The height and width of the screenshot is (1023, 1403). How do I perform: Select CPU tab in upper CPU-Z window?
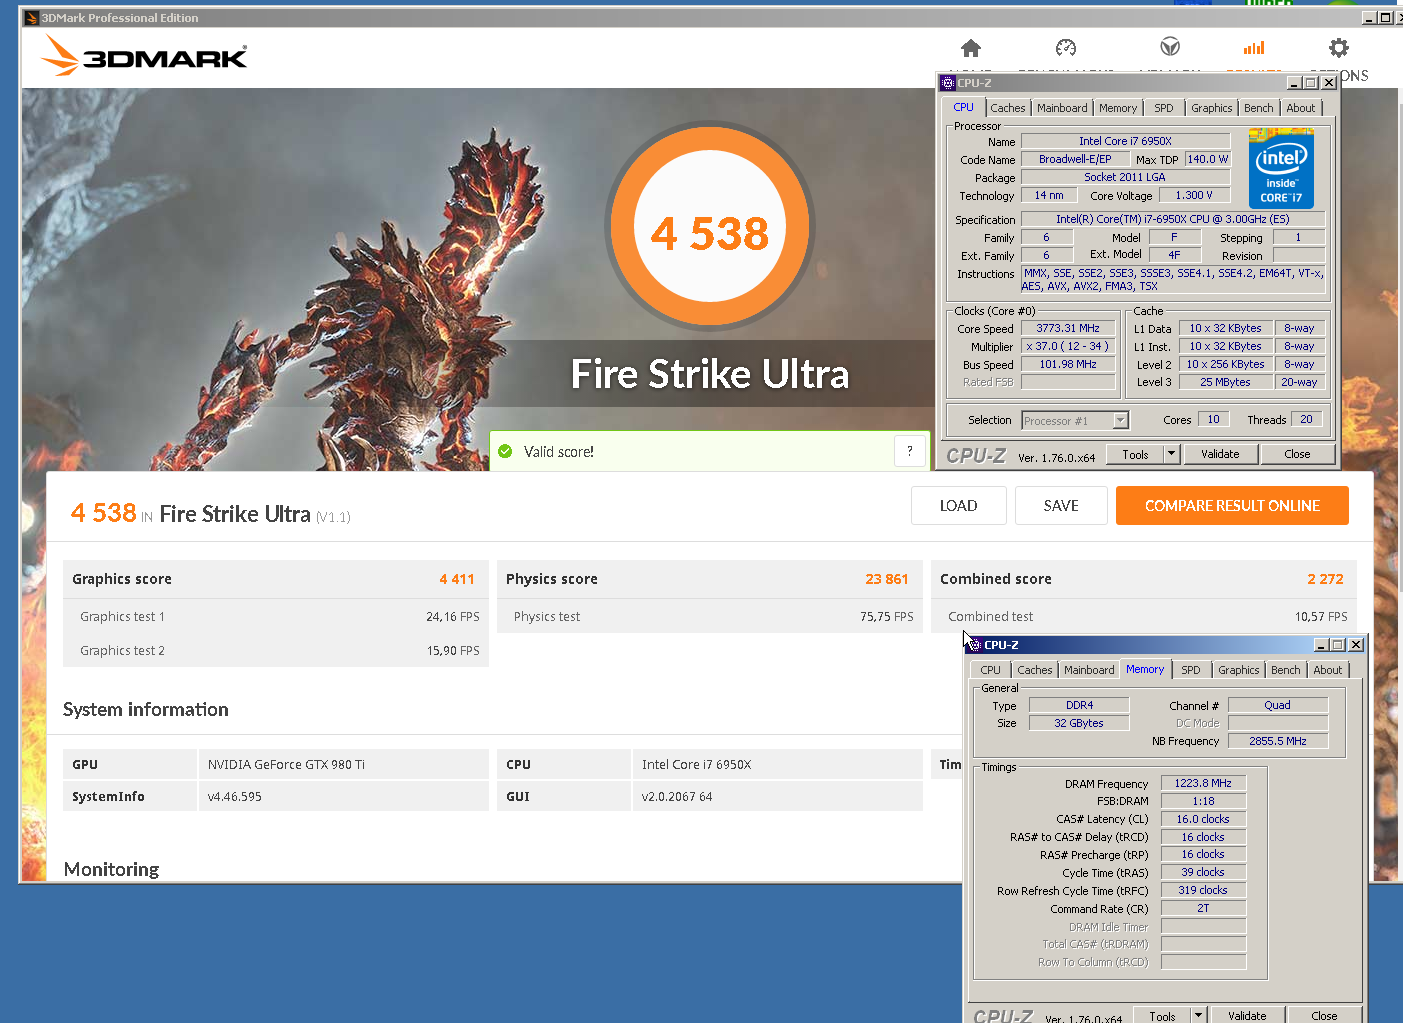tap(963, 107)
